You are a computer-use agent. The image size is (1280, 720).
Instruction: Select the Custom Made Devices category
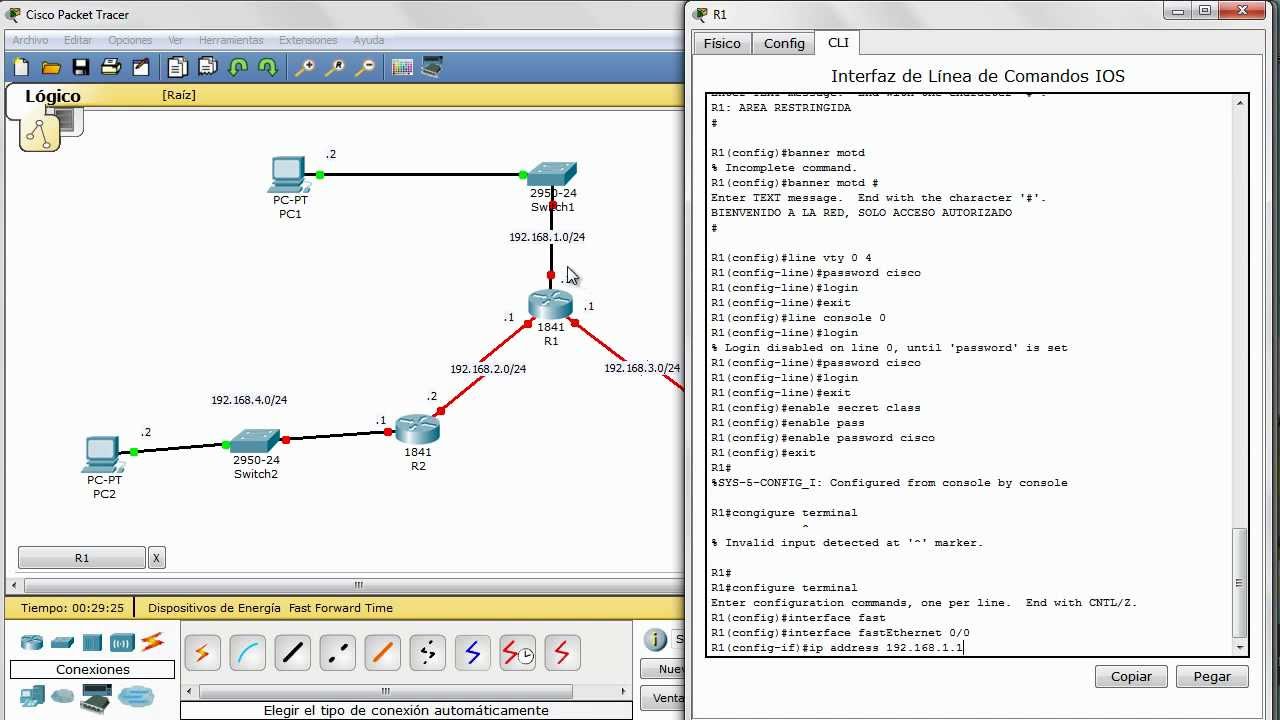coord(96,697)
